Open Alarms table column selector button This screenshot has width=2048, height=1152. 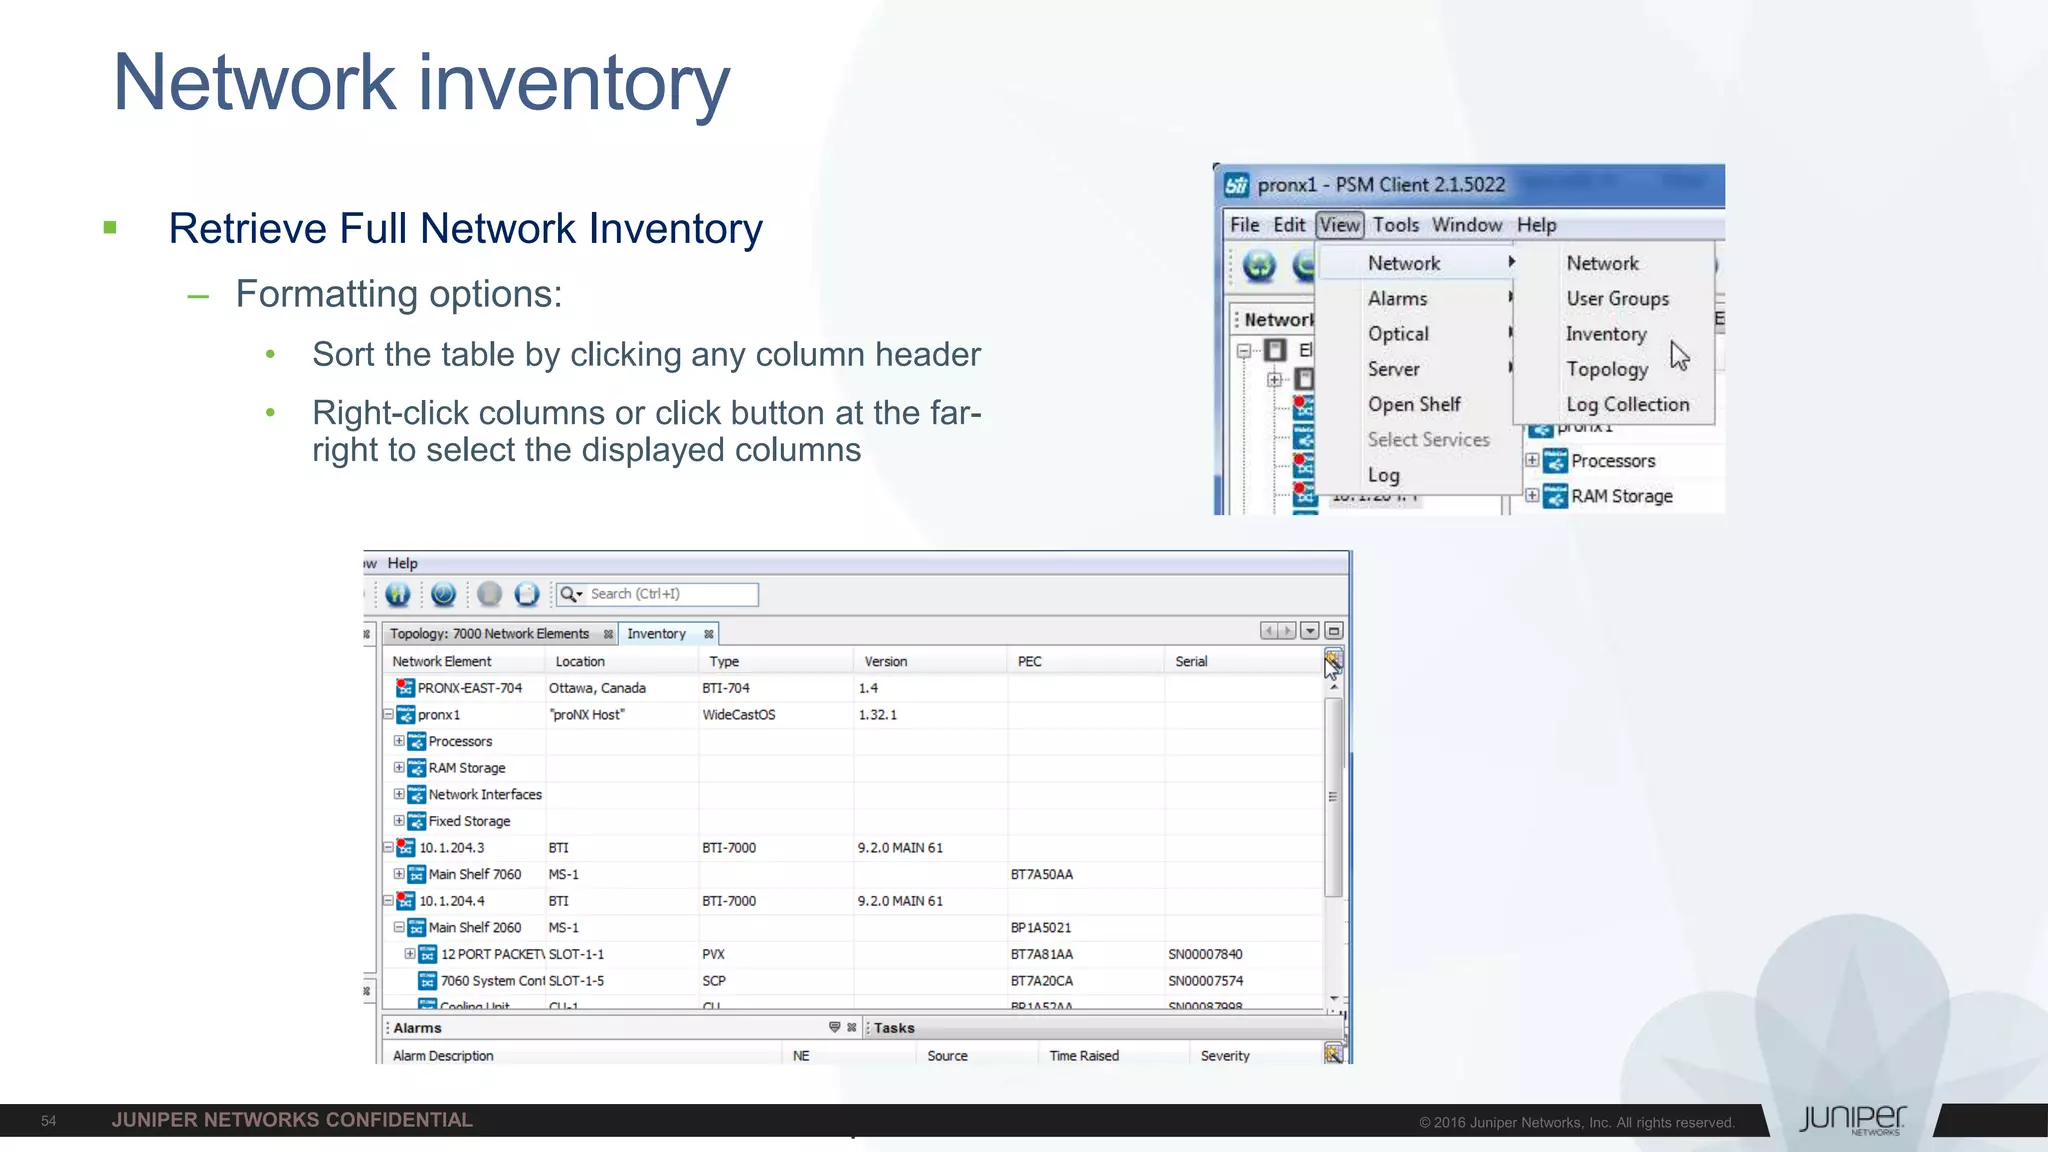[x=1333, y=1053]
